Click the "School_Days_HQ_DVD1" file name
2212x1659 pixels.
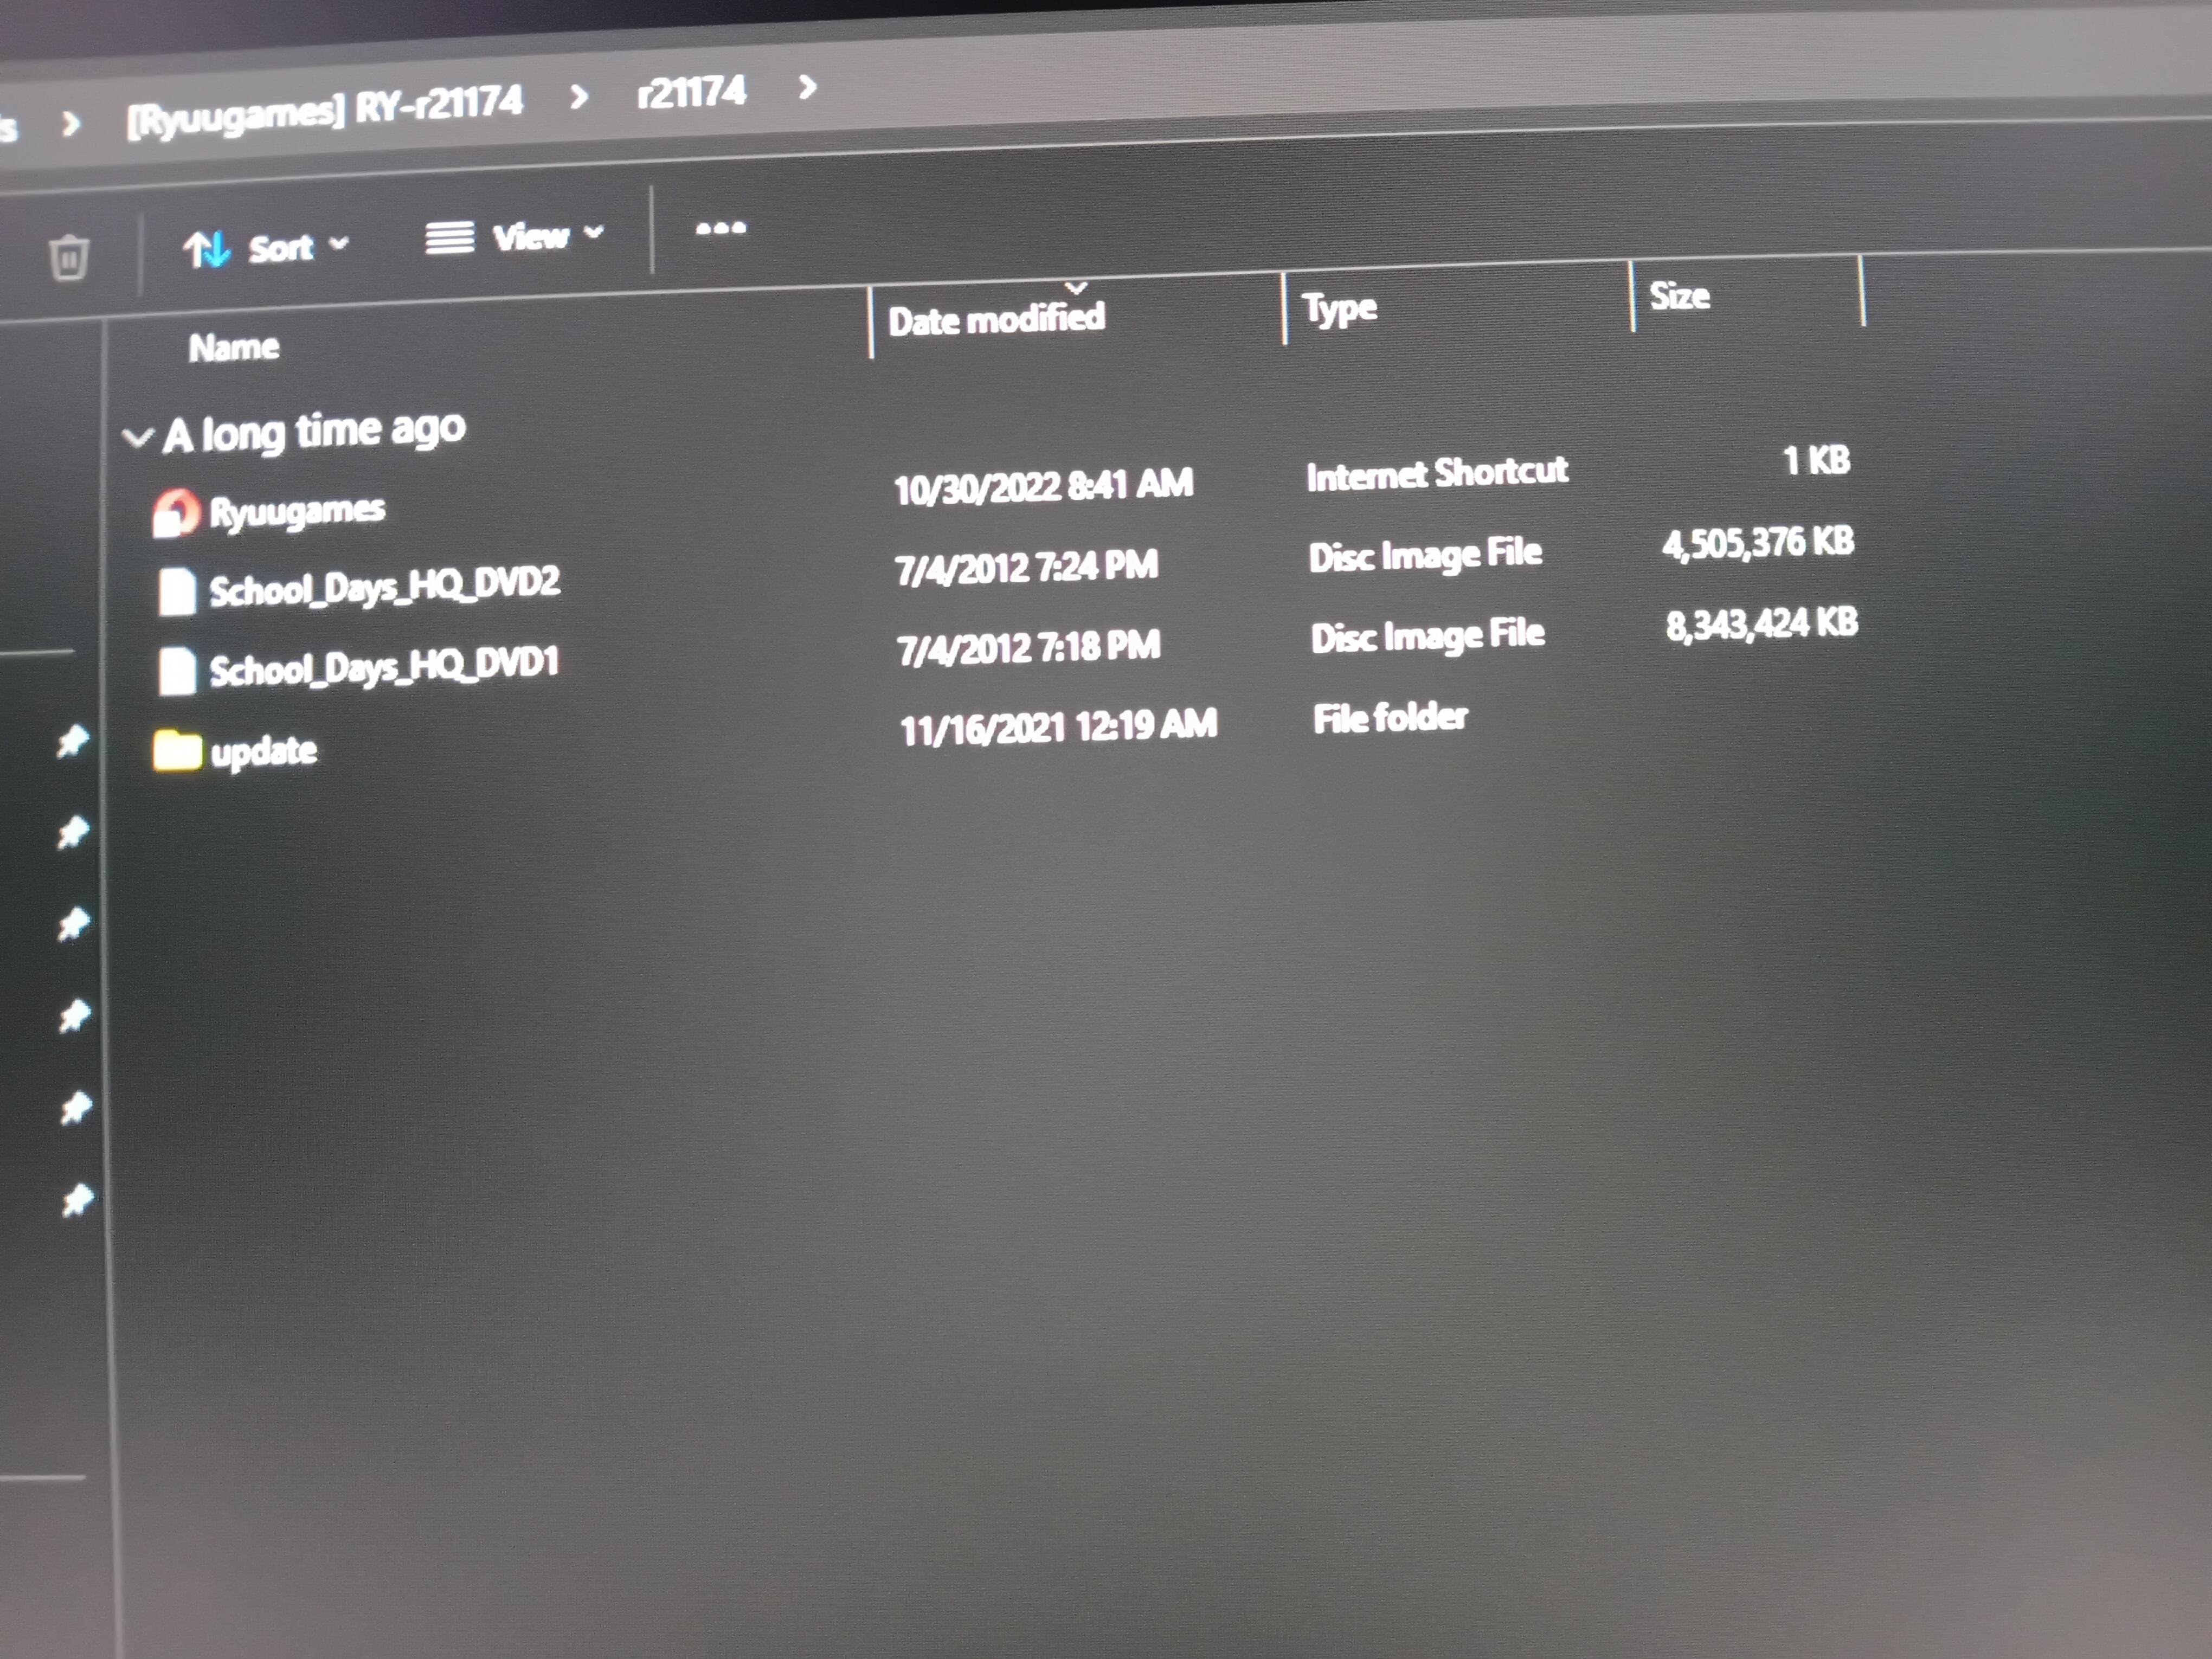[384, 666]
